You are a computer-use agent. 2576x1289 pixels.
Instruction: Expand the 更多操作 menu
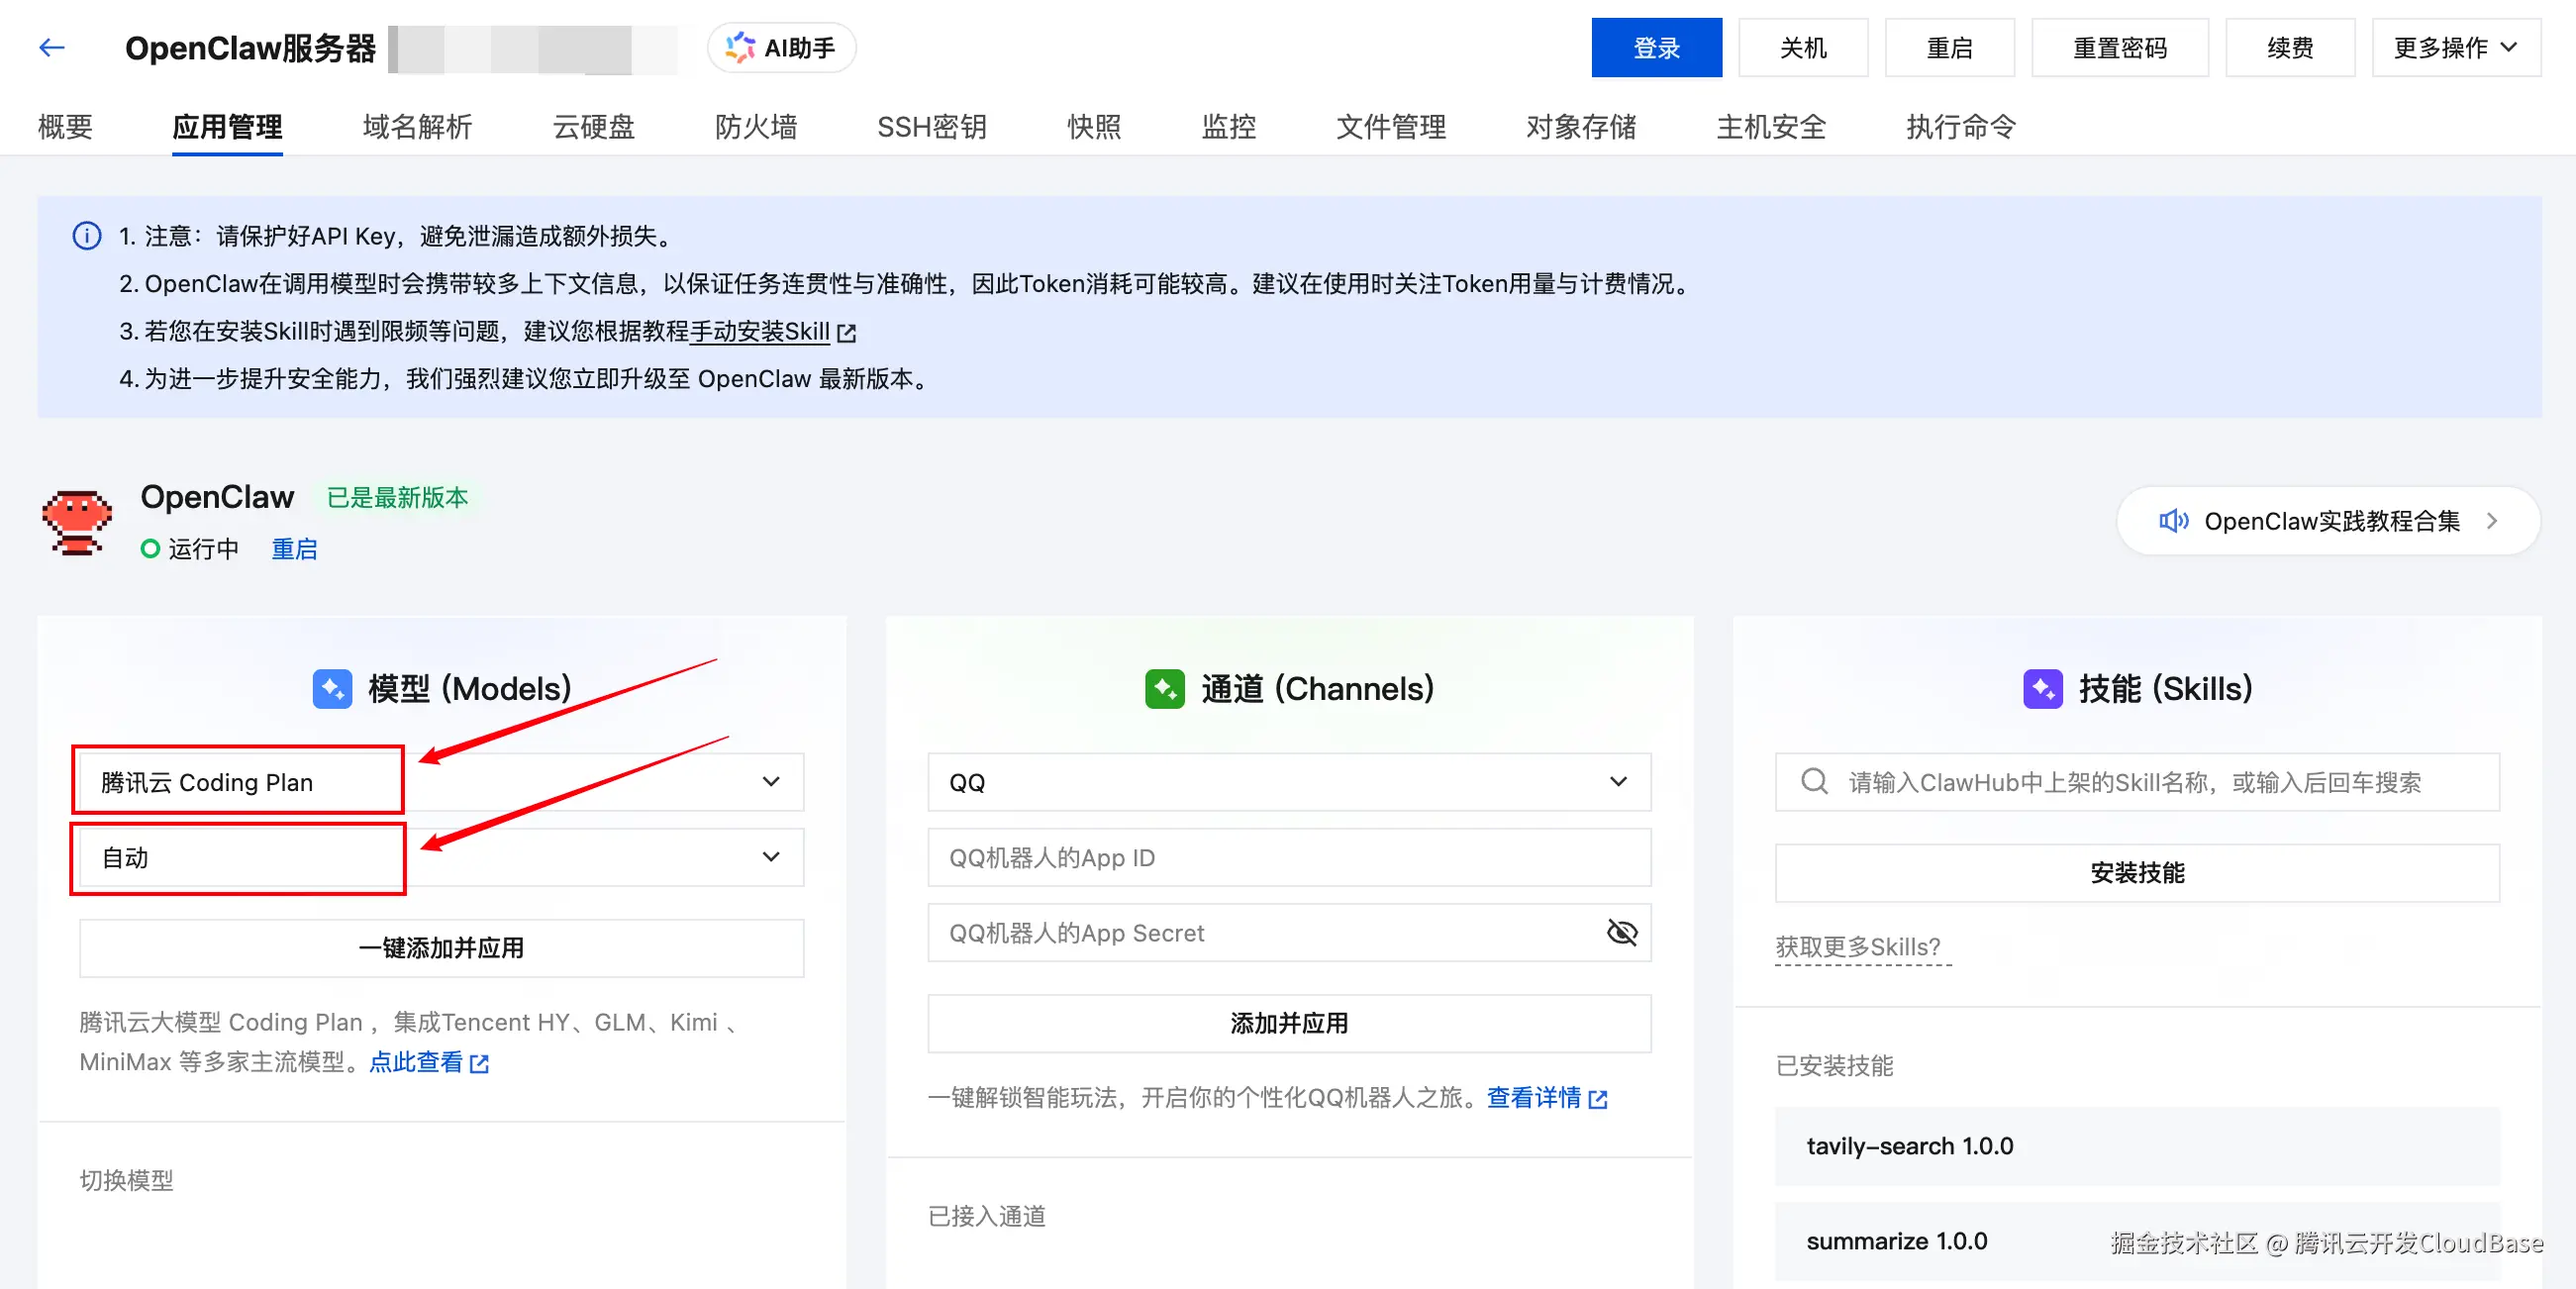point(2455,47)
